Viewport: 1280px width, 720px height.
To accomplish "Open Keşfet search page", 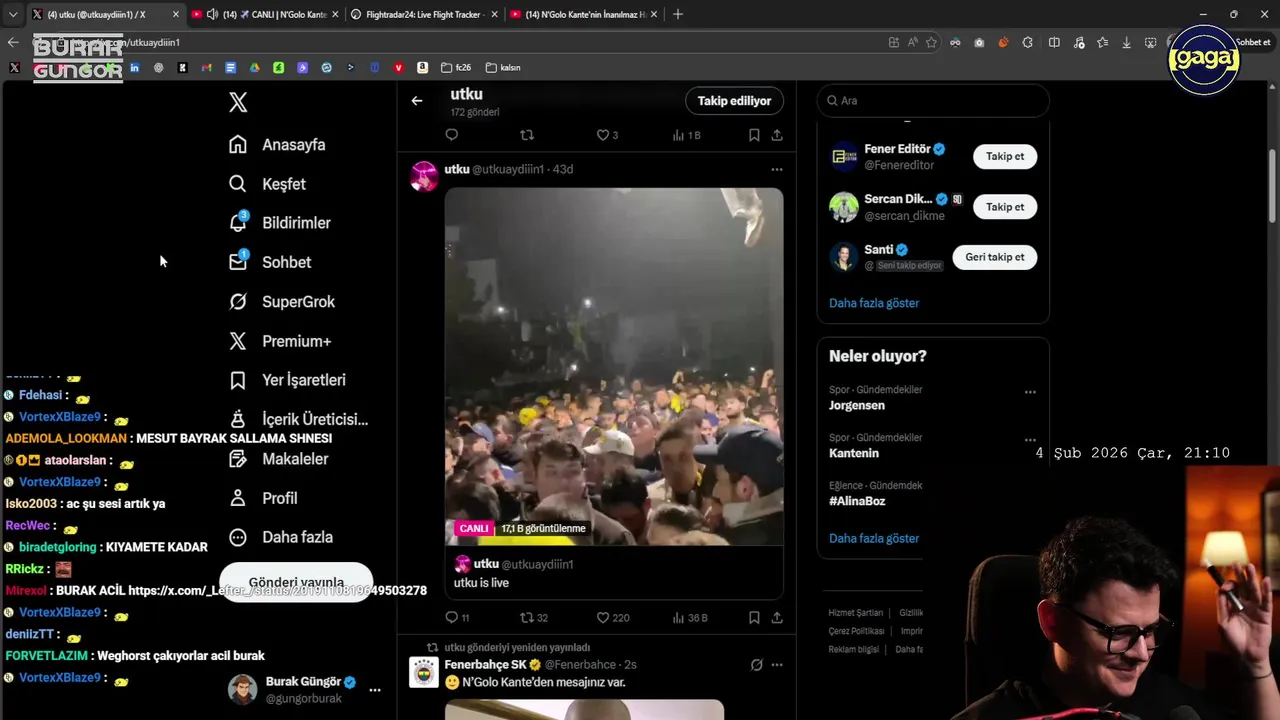I will click(267, 184).
